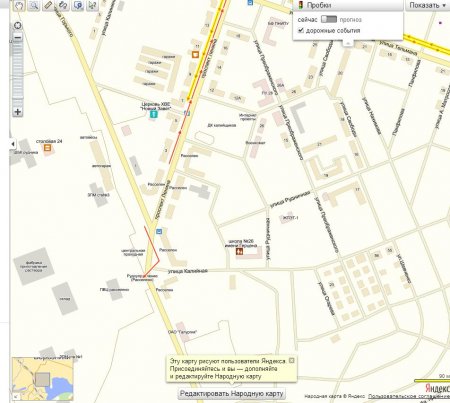Screen dimensions: 450x403
Task: Select the ruler distance measuring tool
Action: [48, 5]
